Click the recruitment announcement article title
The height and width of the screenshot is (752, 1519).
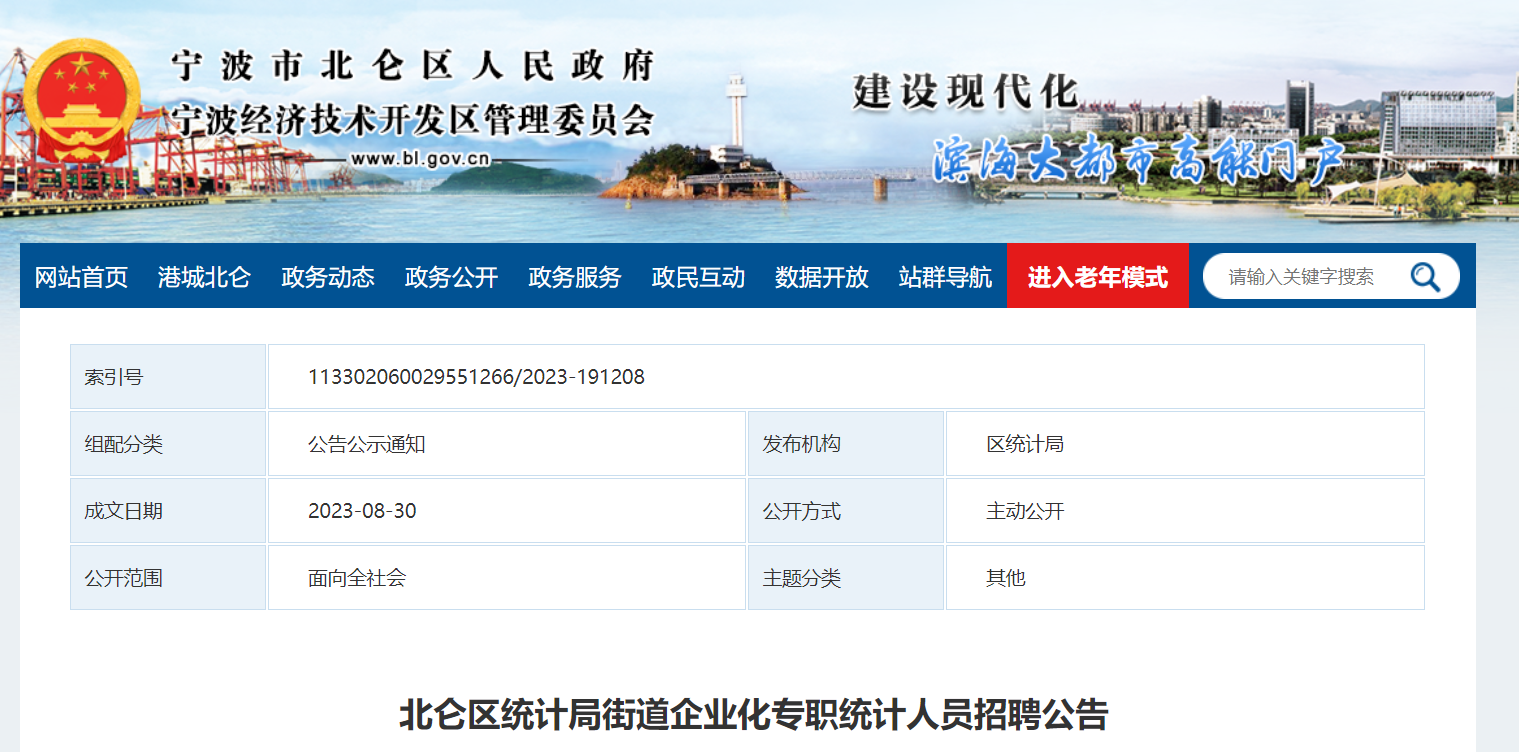[754, 715]
